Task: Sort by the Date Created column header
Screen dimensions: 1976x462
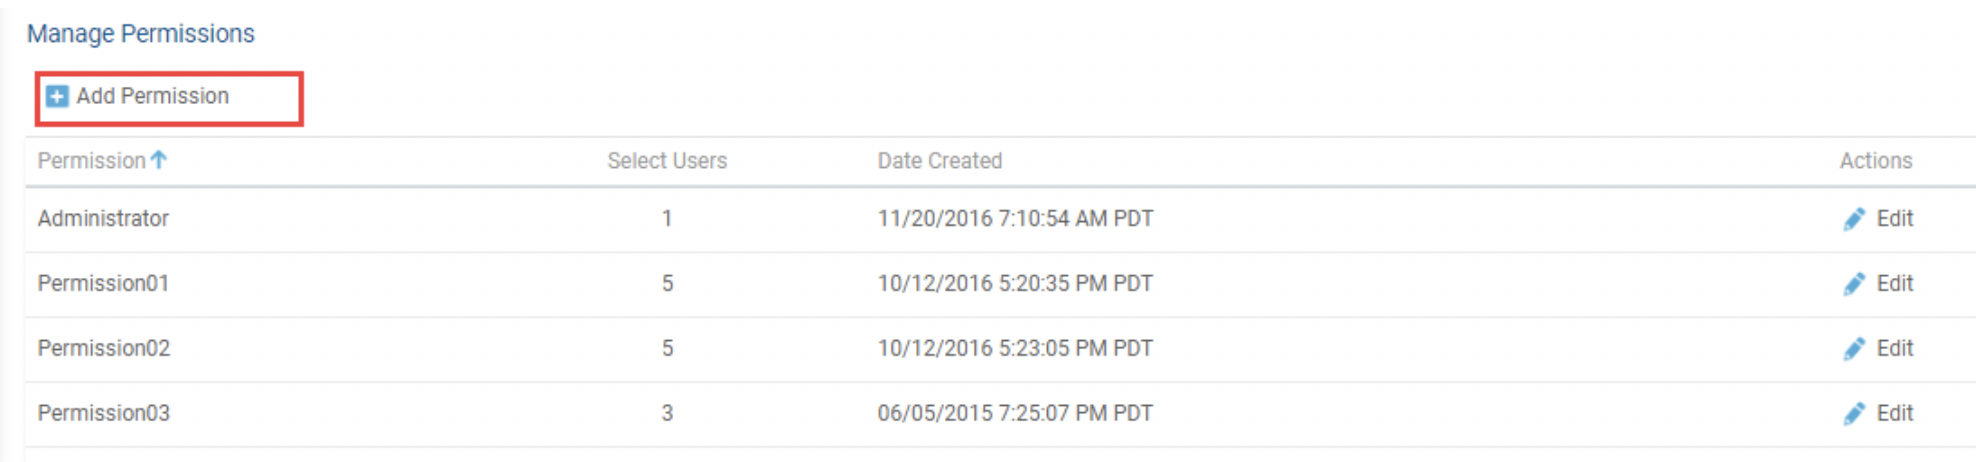Action: click(x=940, y=161)
